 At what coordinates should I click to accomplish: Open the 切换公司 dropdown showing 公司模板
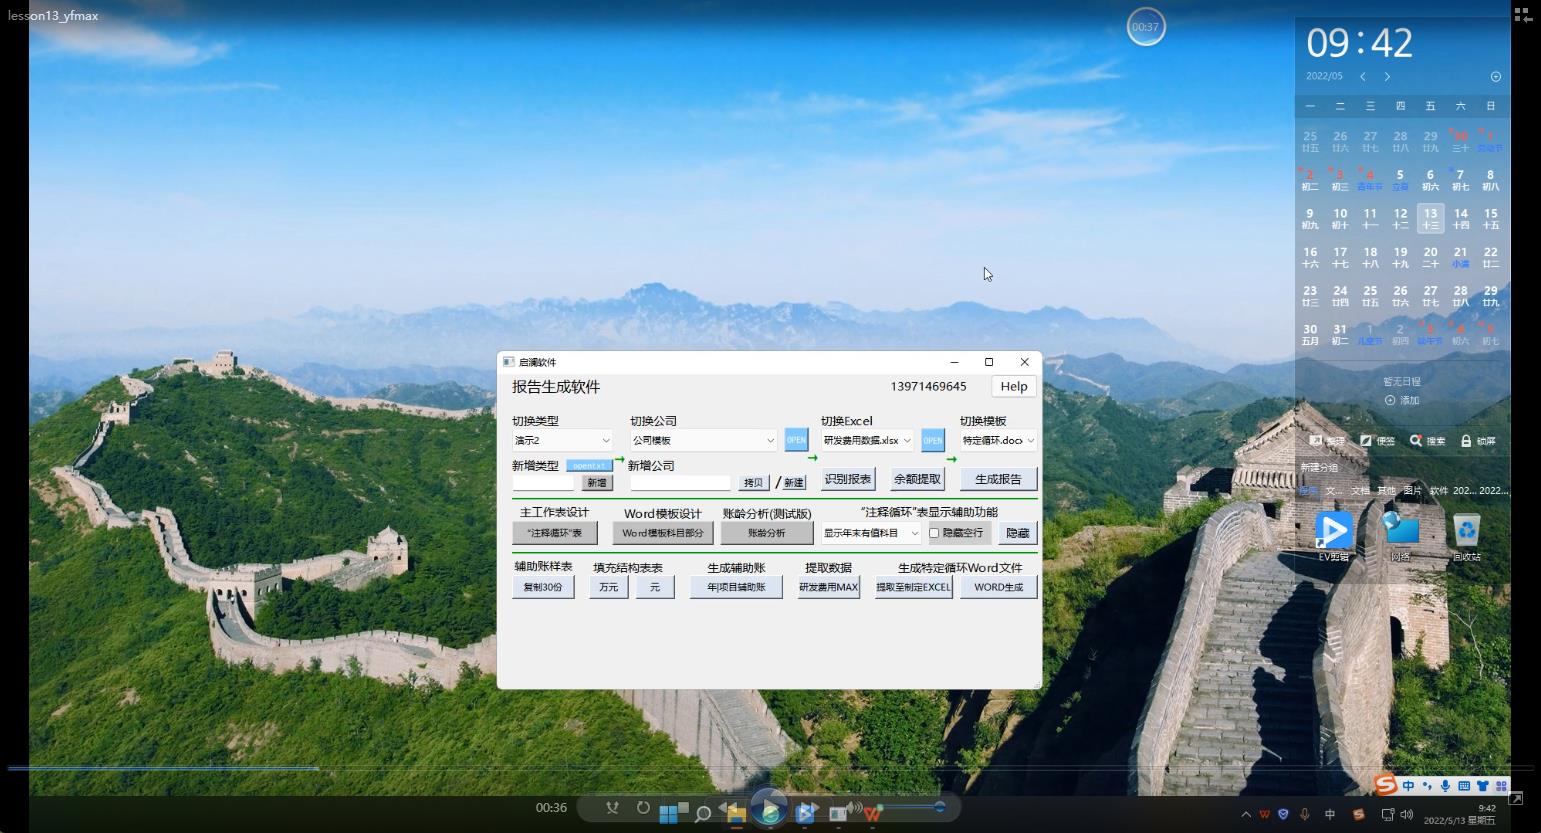(703, 440)
